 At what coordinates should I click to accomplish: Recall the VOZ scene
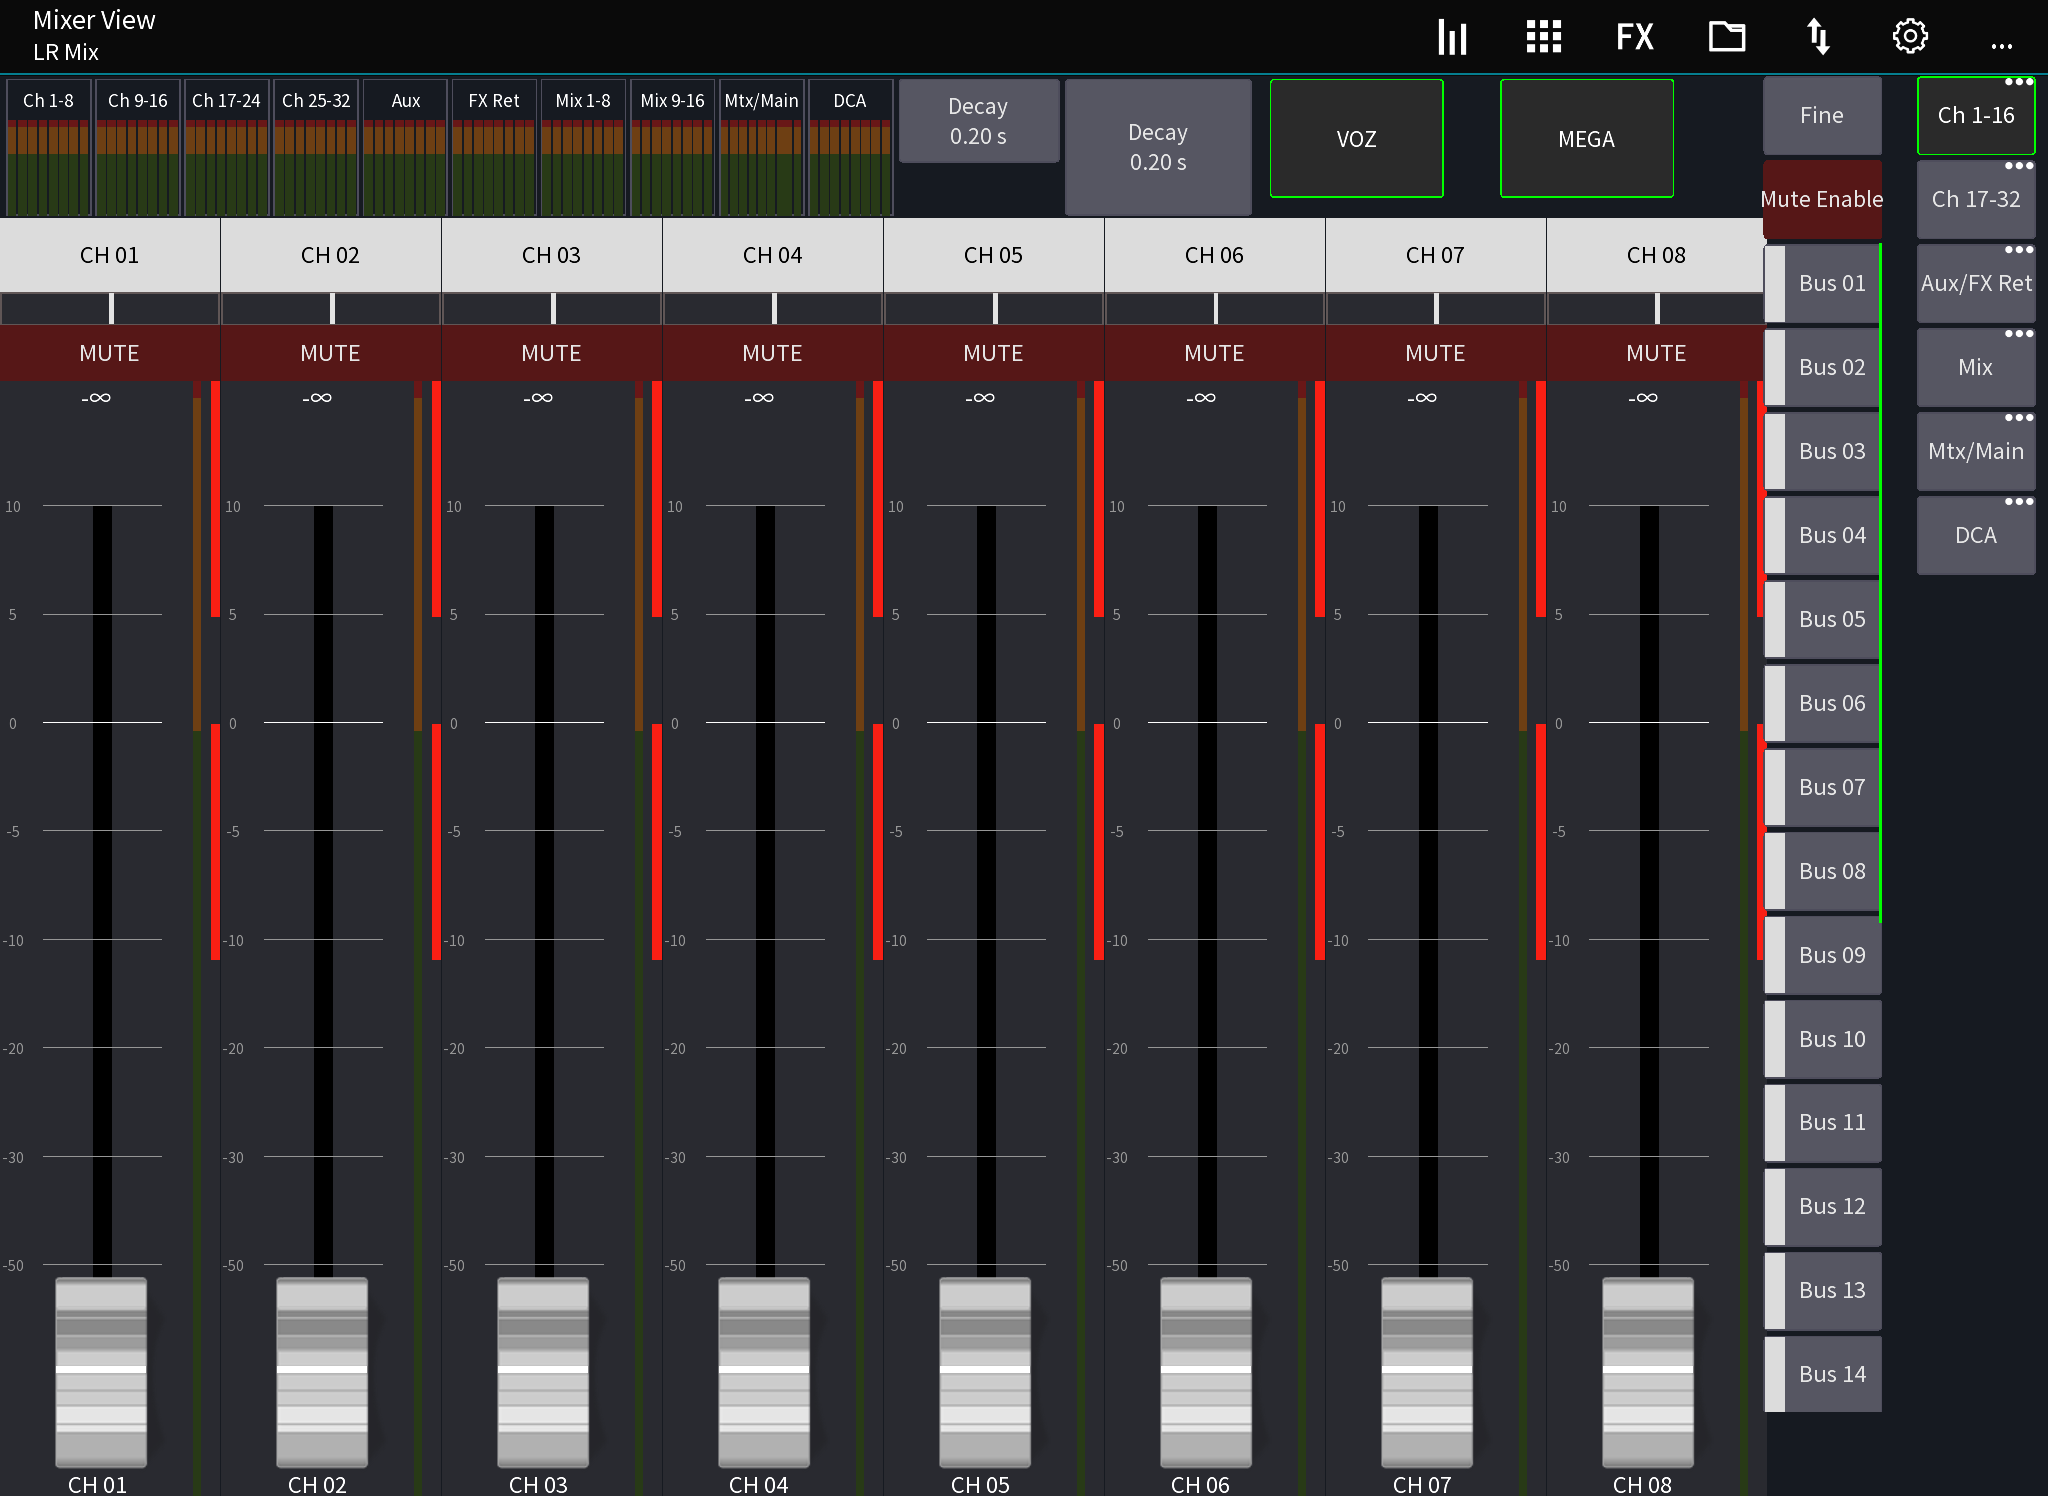1356,137
